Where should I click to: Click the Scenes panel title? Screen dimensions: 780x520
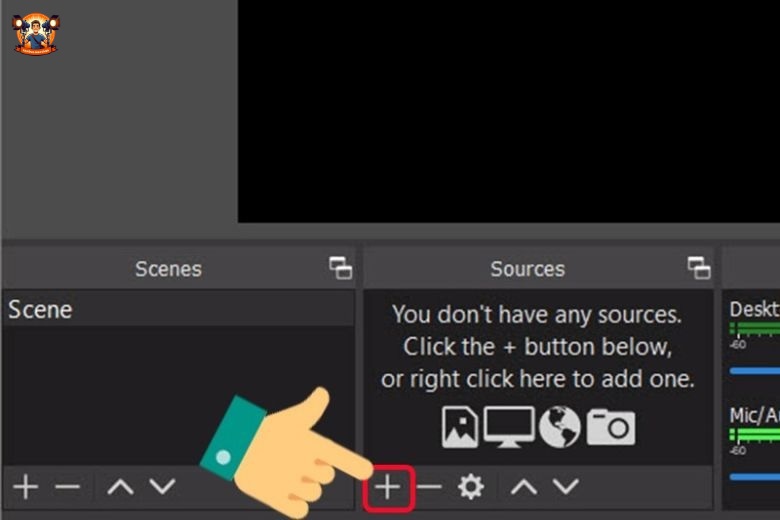[x=169, y=269]
